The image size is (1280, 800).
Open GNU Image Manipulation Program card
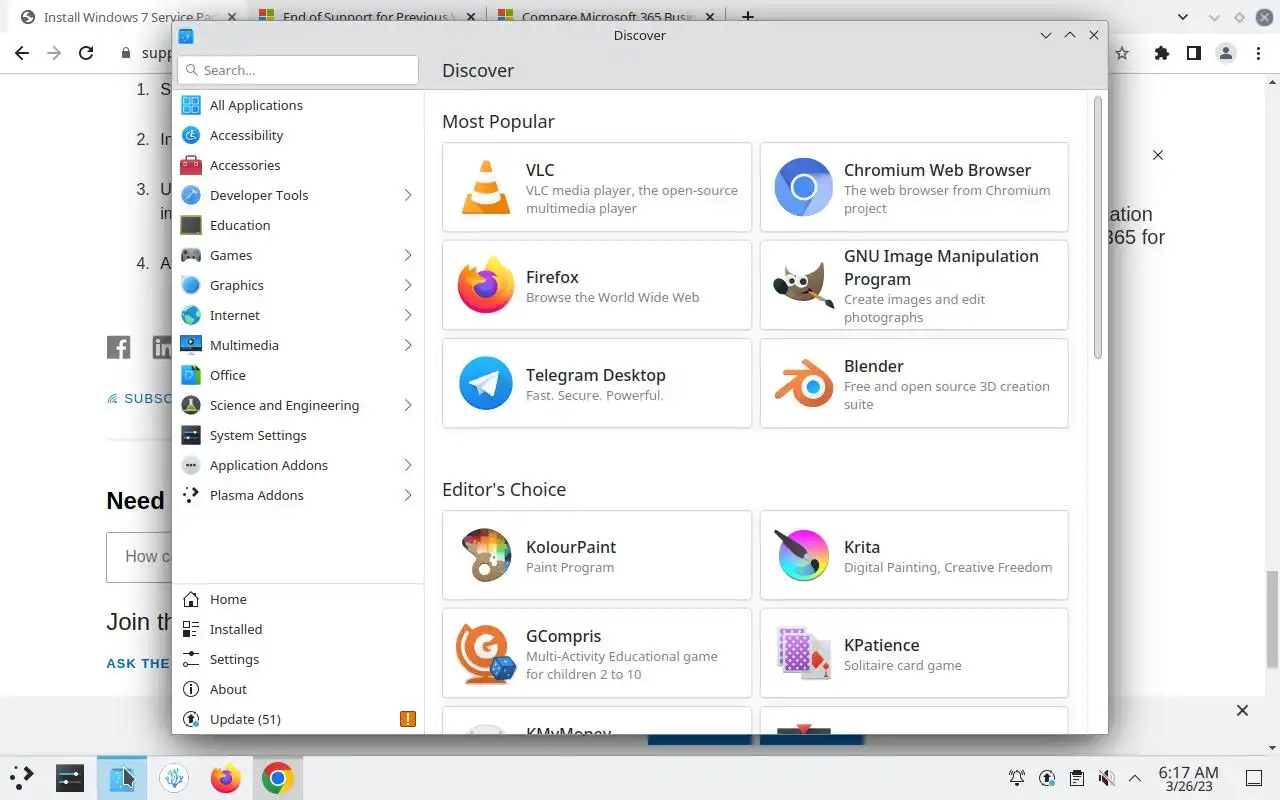pos(914,285)
